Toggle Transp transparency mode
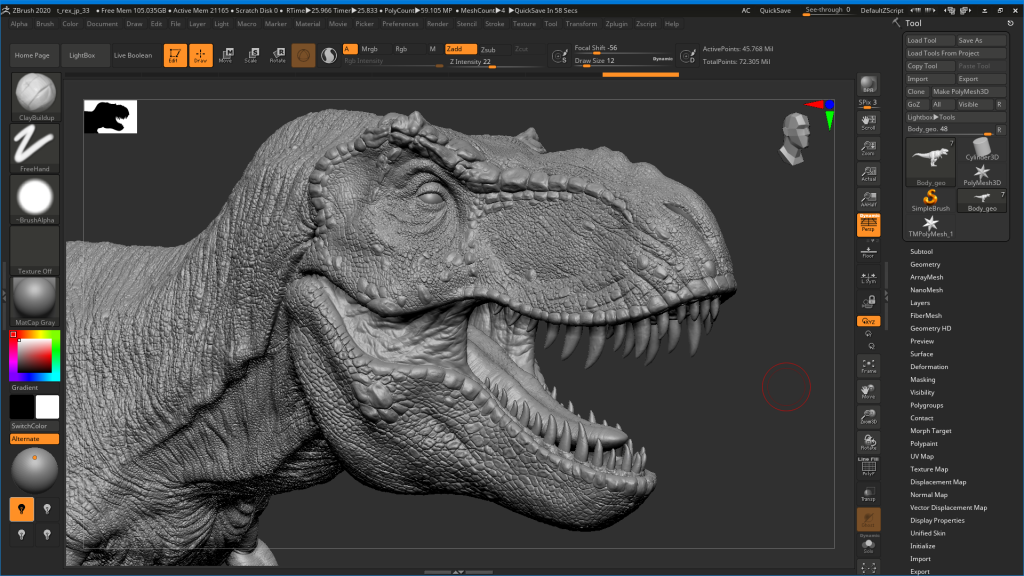 tap(868, 494)
